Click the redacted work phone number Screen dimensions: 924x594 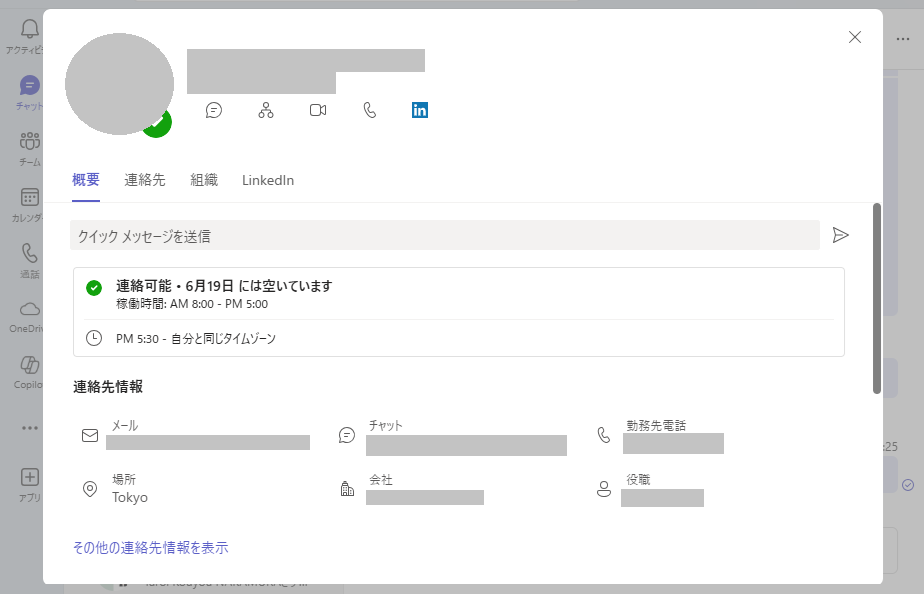(673, 443)
